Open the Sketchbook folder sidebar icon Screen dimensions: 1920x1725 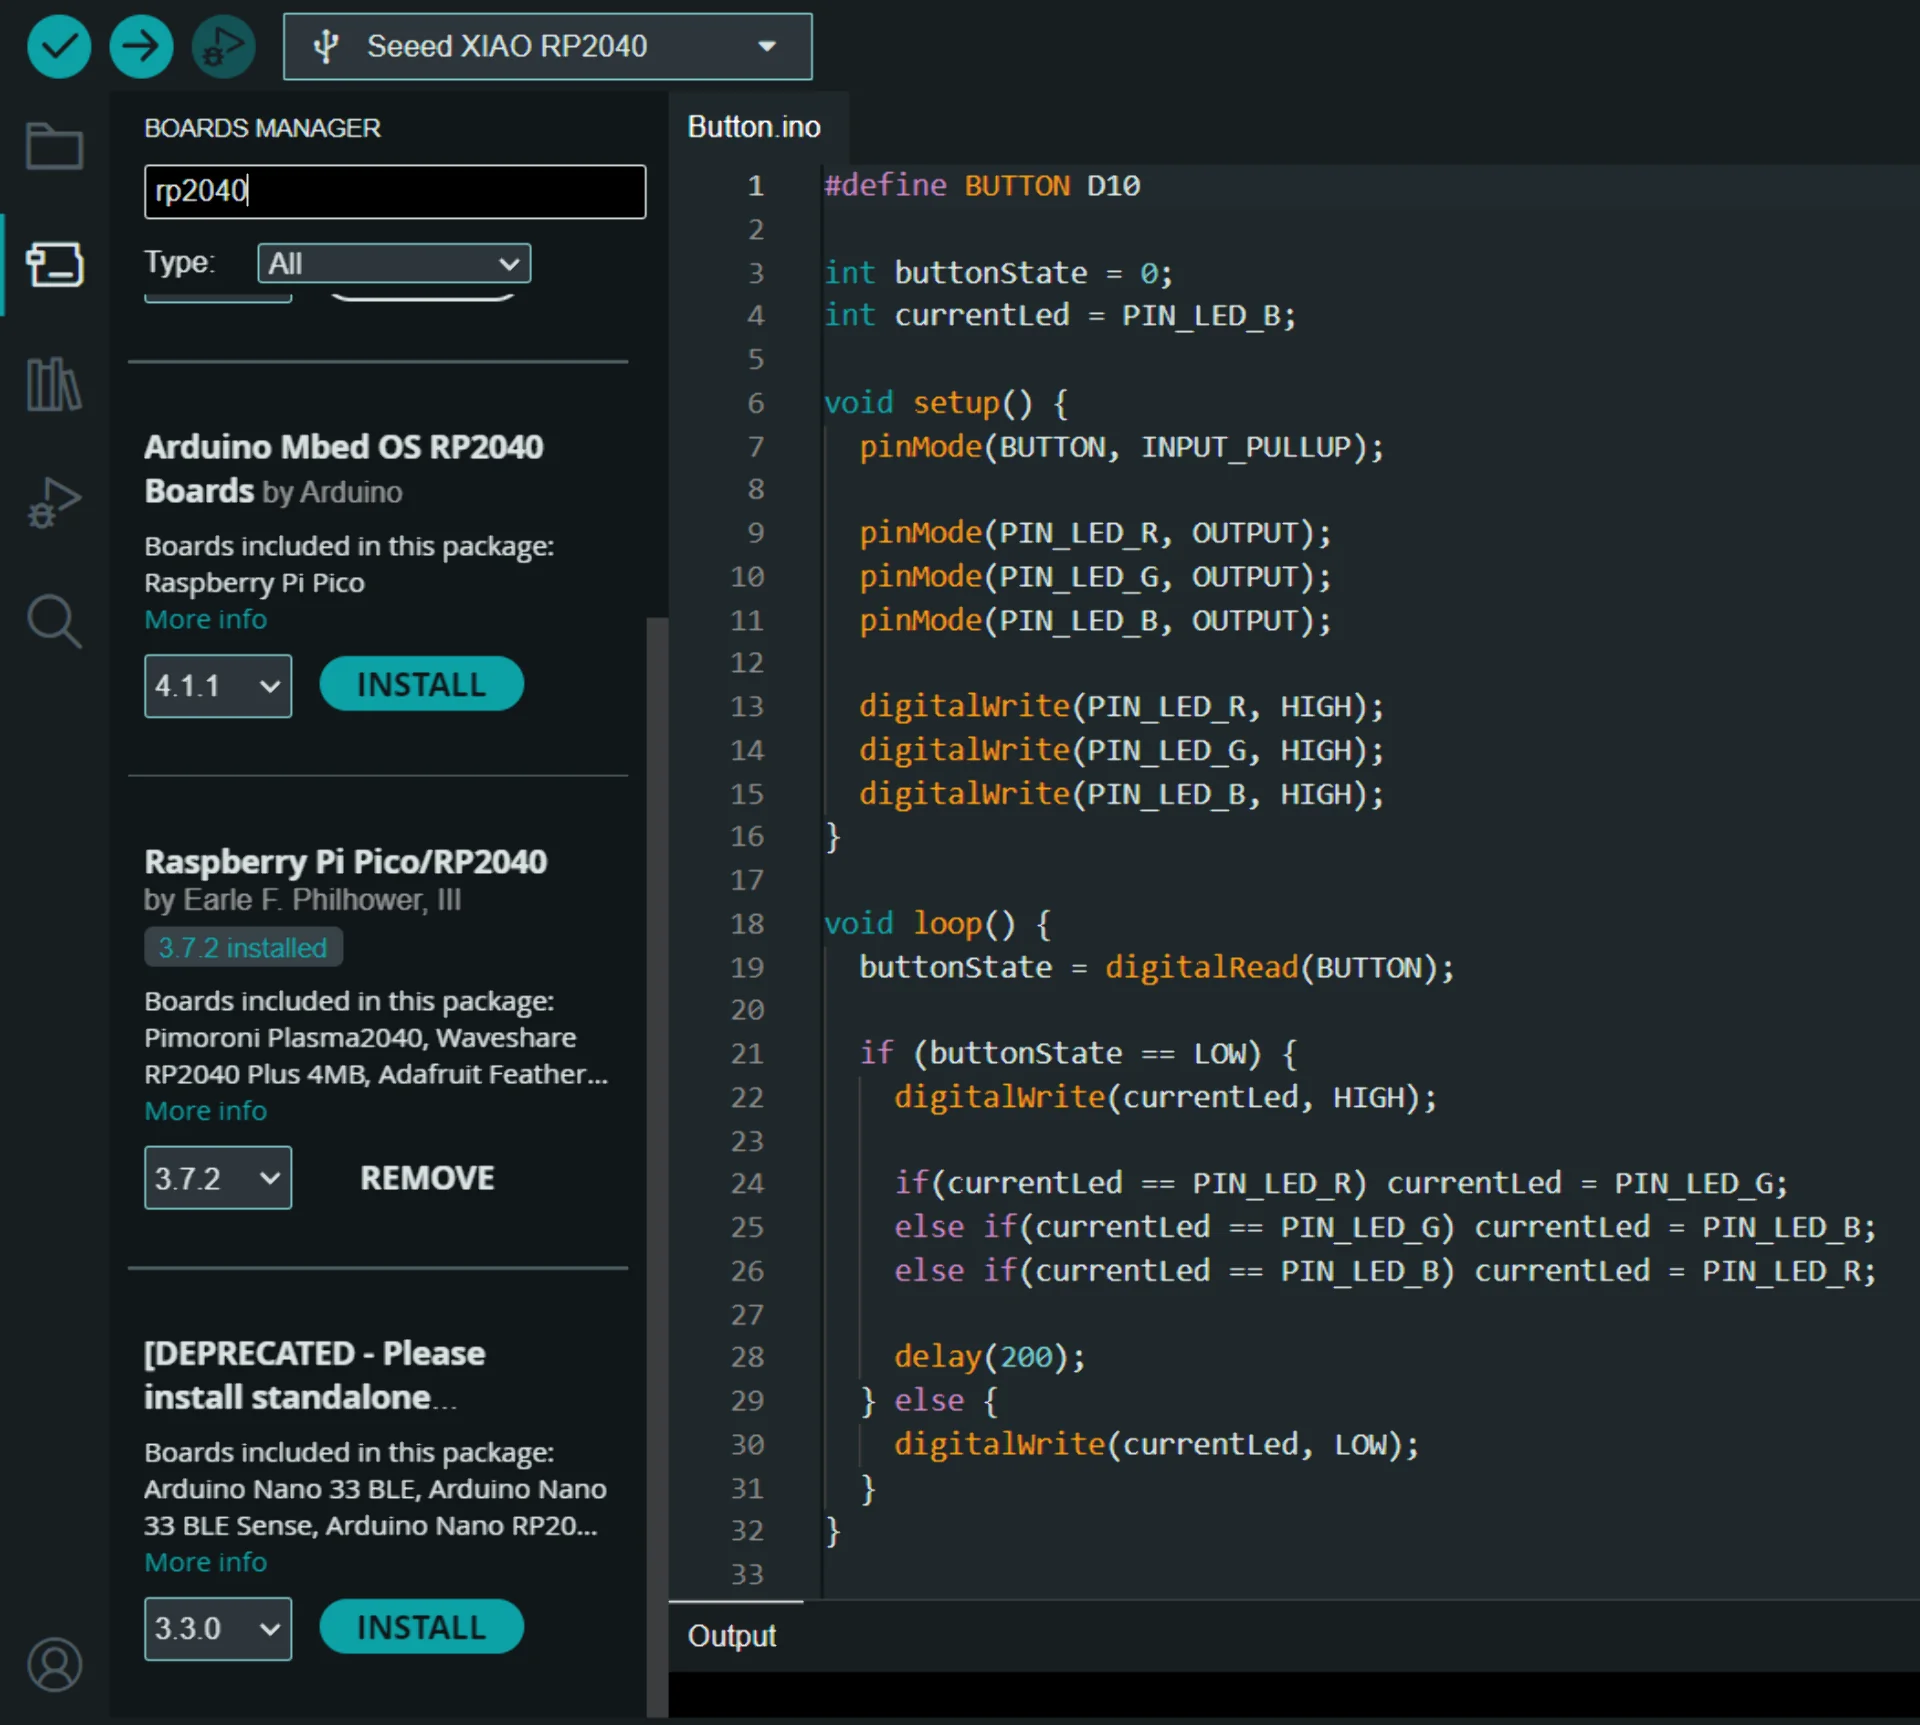coord(54,147)
